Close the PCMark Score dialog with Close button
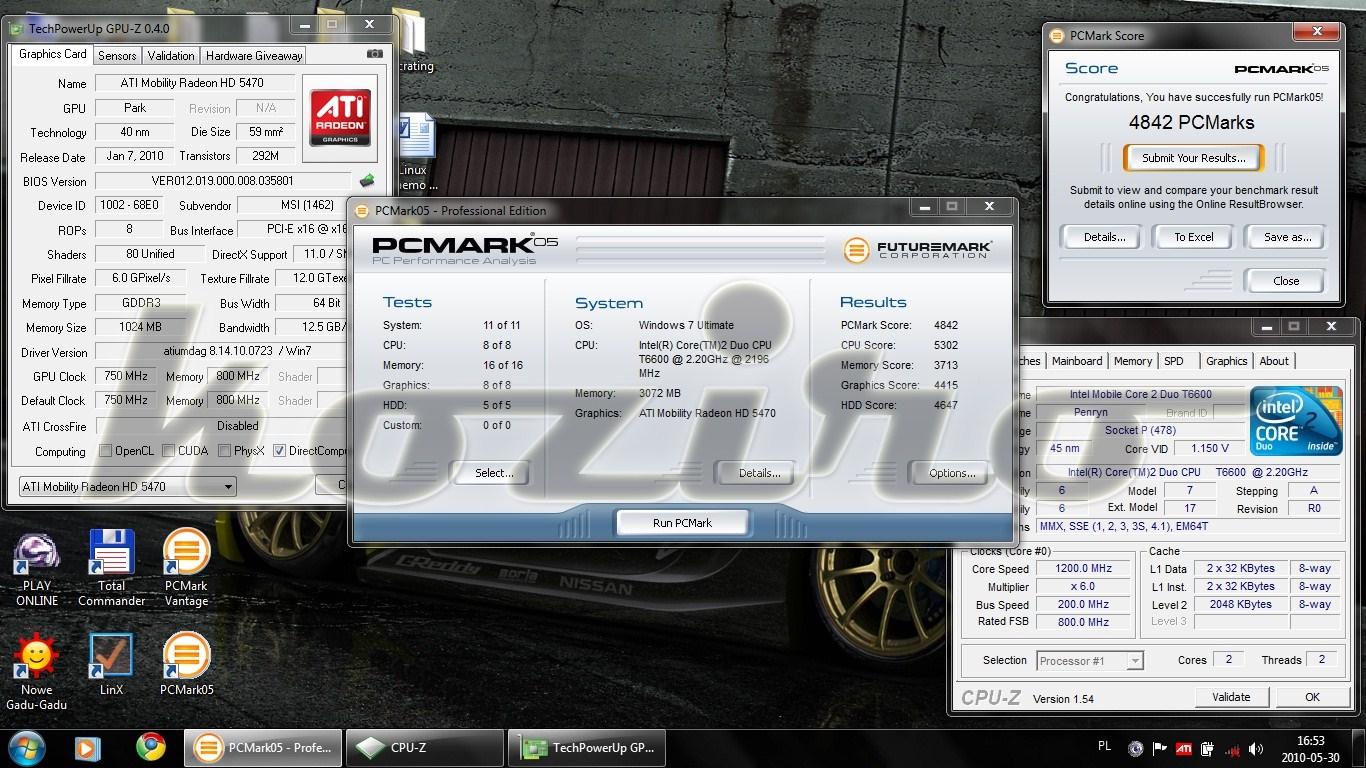Image resolution: width=1366 pixels, height=768 pixels. (x=1286, y=281)
